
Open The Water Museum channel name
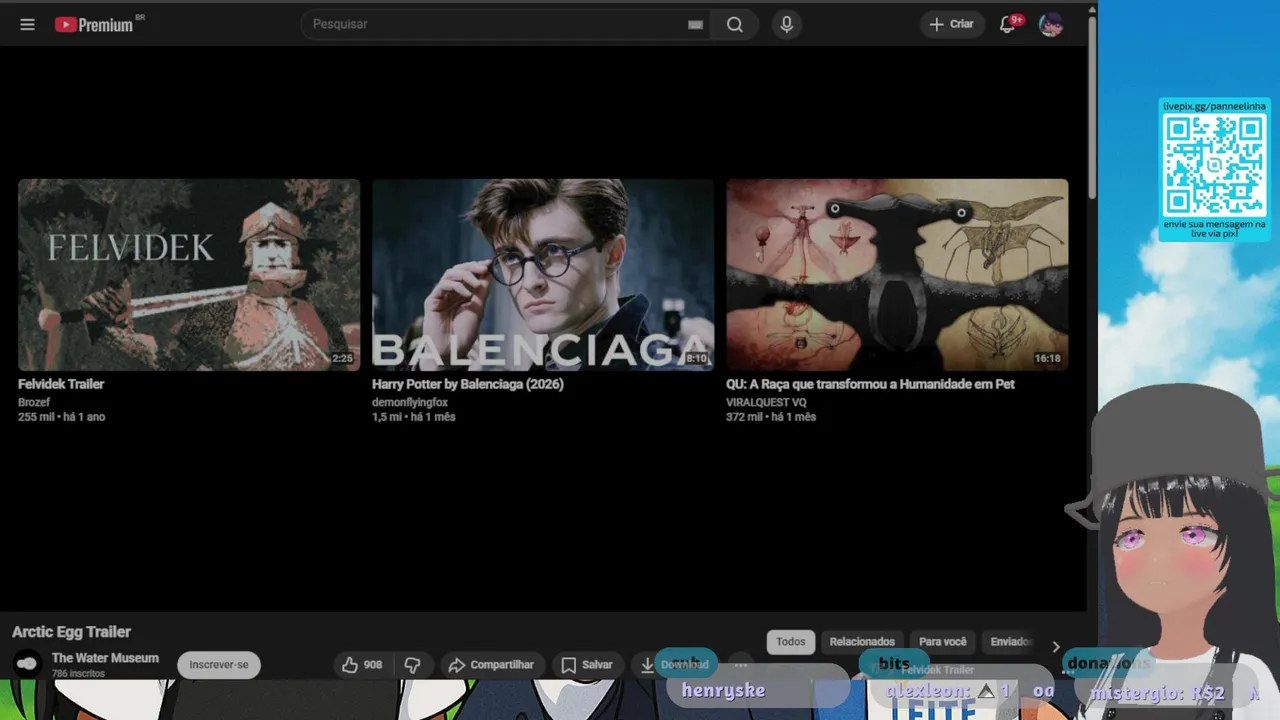point(105,658)
